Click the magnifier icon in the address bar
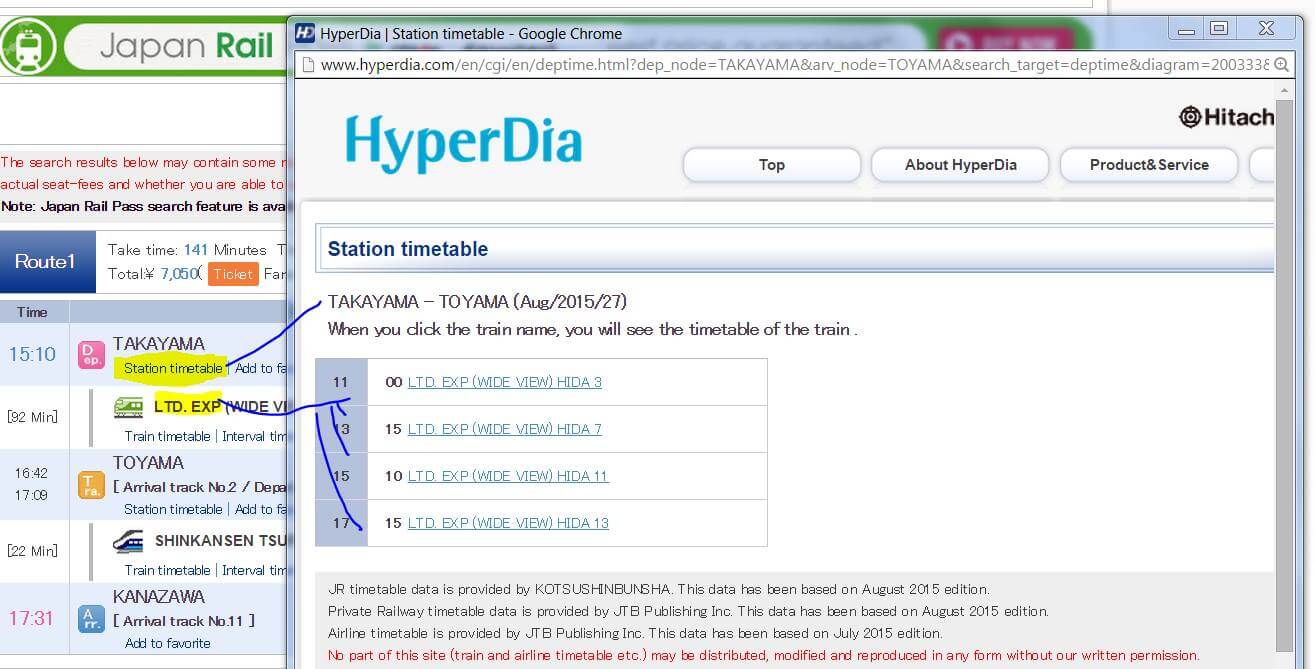Viewport: 1315px width, 669px height. [x=1281, y=64]
